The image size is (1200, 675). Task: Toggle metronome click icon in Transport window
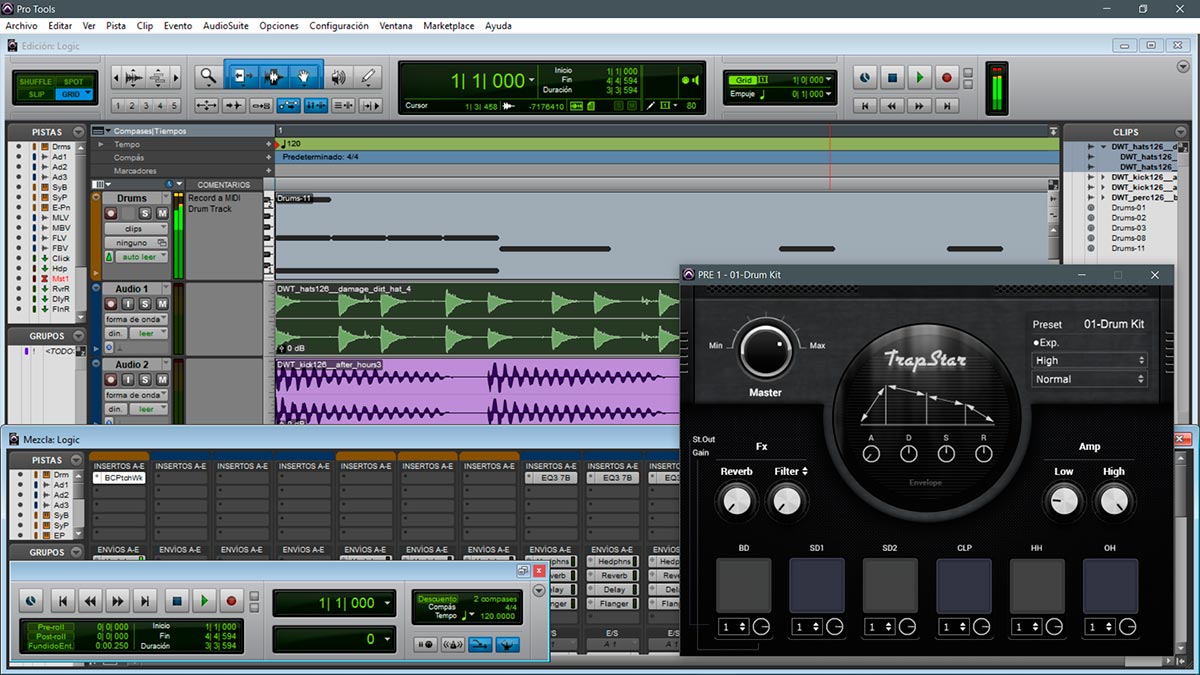pyautogui.click(x=453, y=644)
